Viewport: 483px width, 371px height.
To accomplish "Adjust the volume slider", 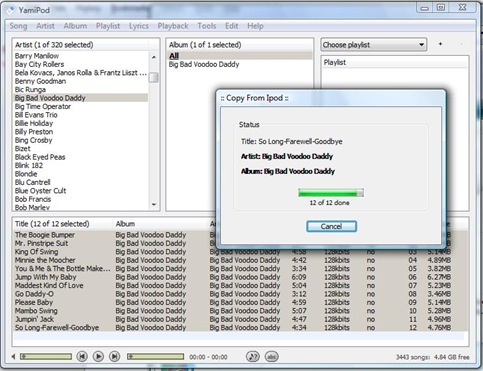I will click(46, 357).
